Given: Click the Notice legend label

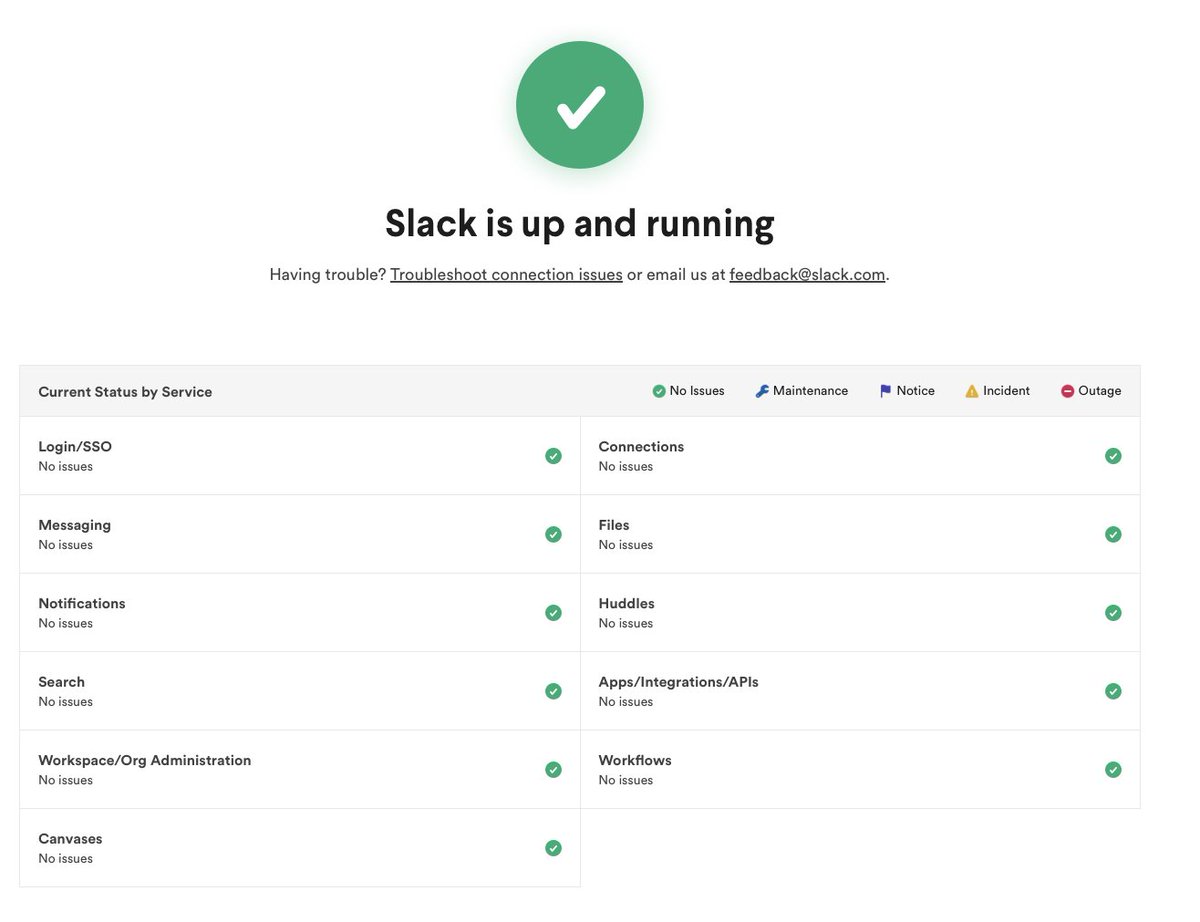Looking at the screenshot, I should pos(916,391).
